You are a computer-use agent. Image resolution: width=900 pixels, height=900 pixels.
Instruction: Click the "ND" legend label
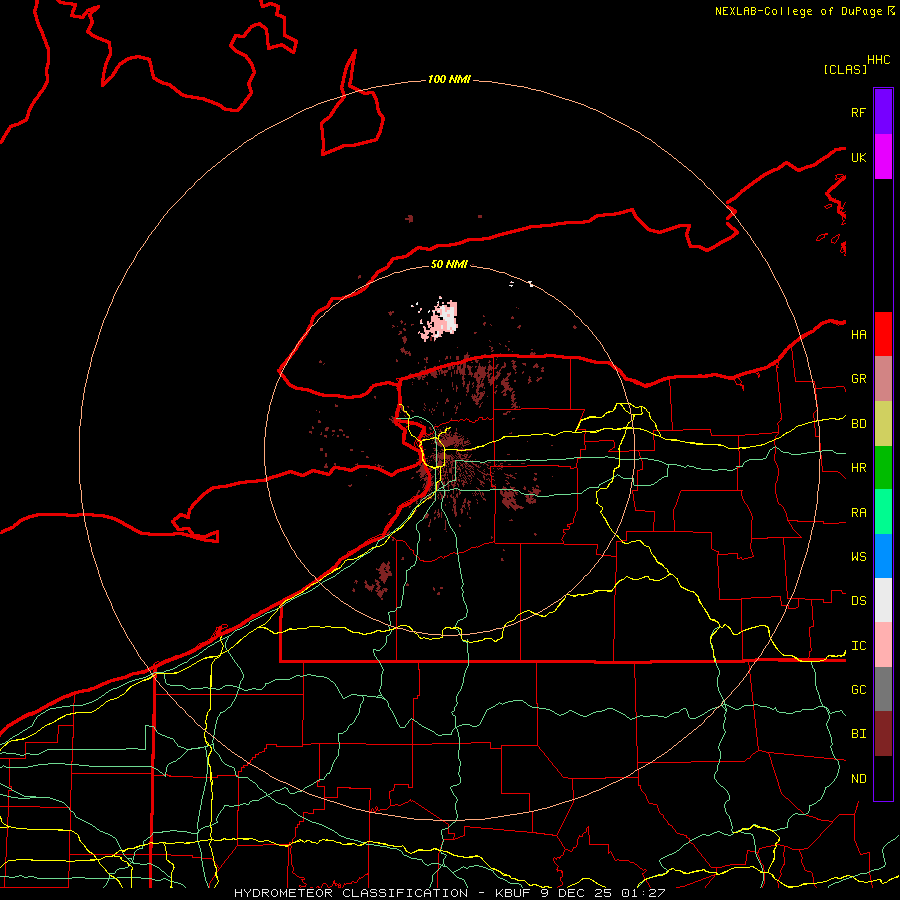point(858,779)
